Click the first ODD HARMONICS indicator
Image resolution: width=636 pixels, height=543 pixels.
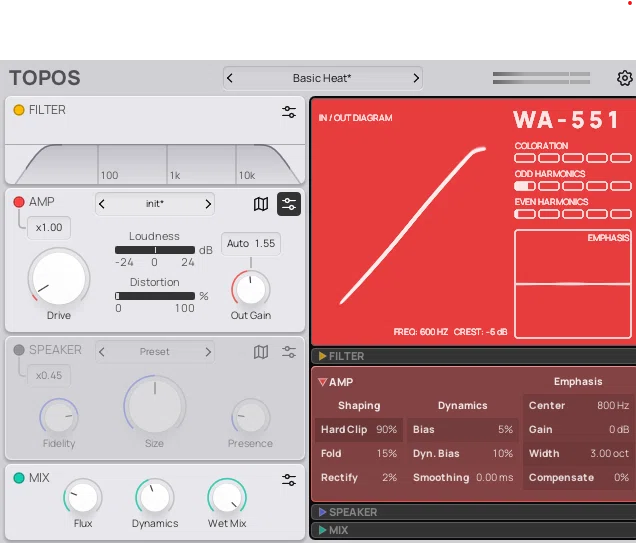tap(525, 186)
